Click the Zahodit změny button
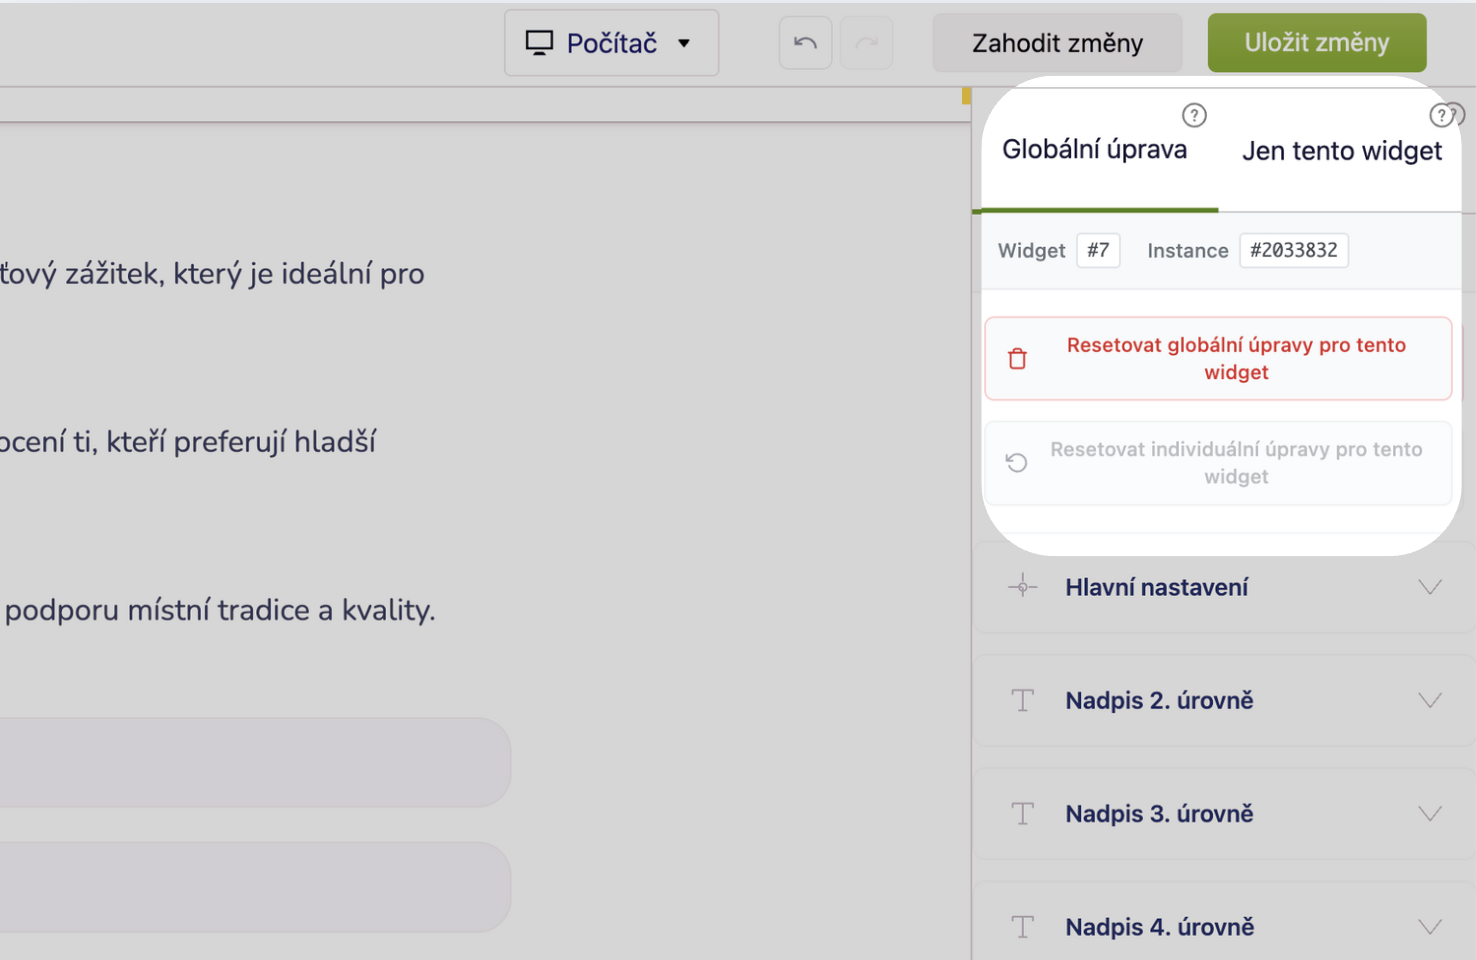This screenshot has height=960, width=1476. click(x=1056, y=42)
